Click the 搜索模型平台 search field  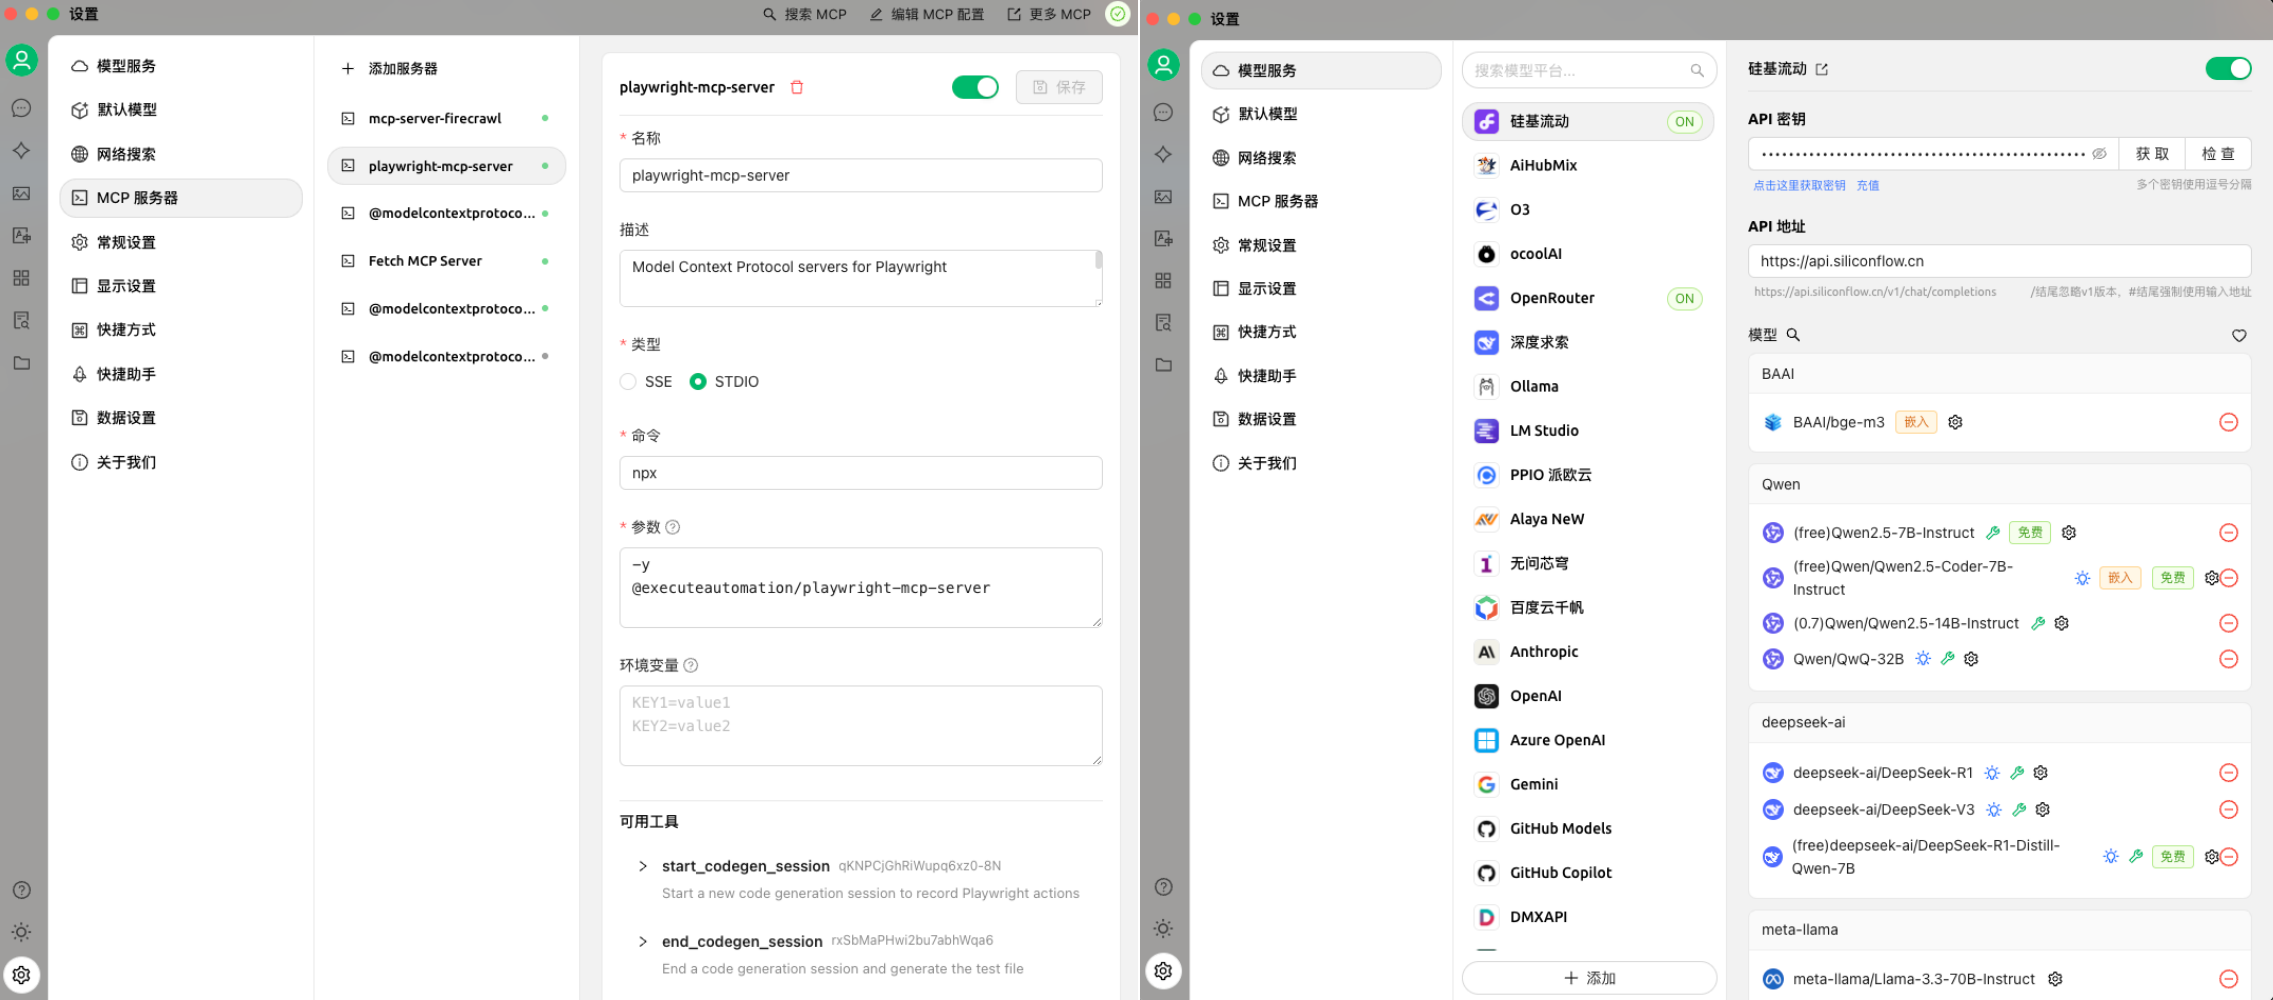pos(1589,70)
